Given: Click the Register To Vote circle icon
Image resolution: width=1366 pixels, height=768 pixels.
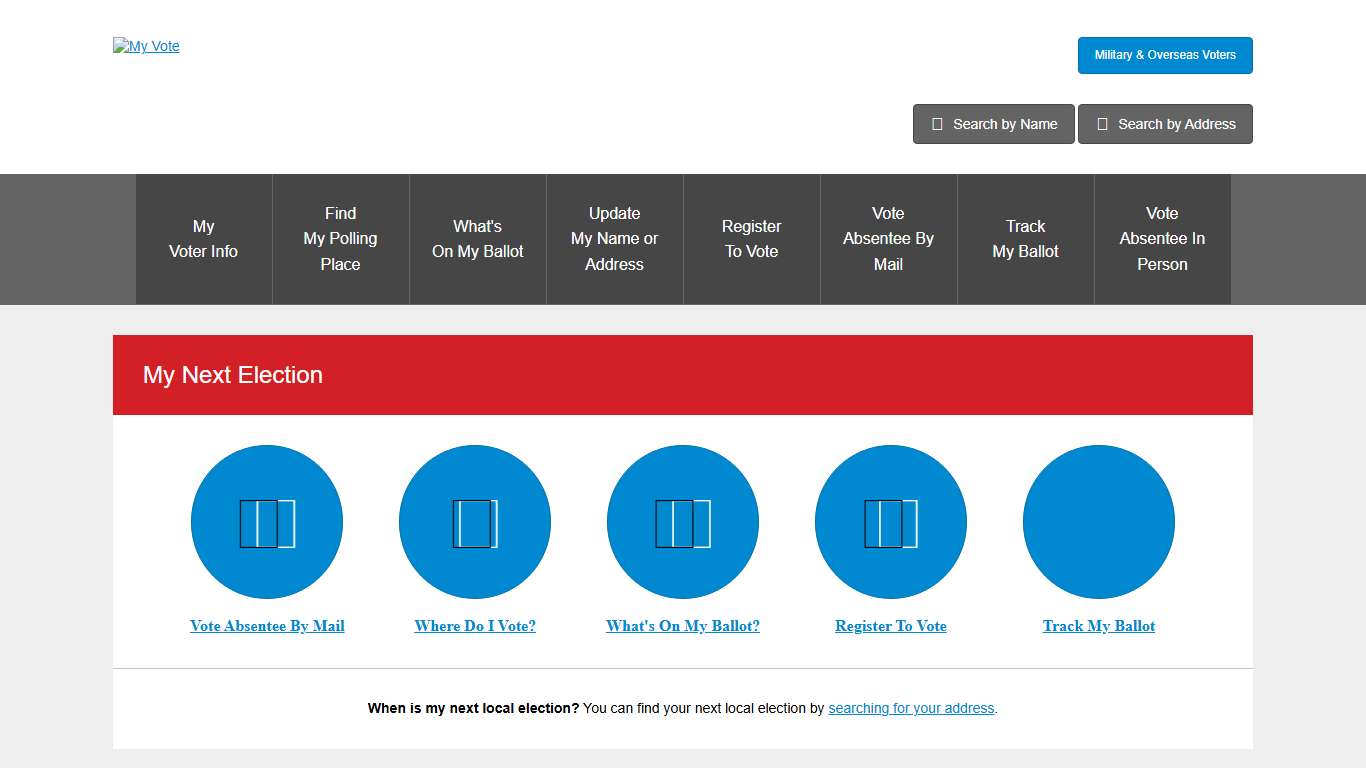Looking at the screenshot, I should (x=891, y=522).
